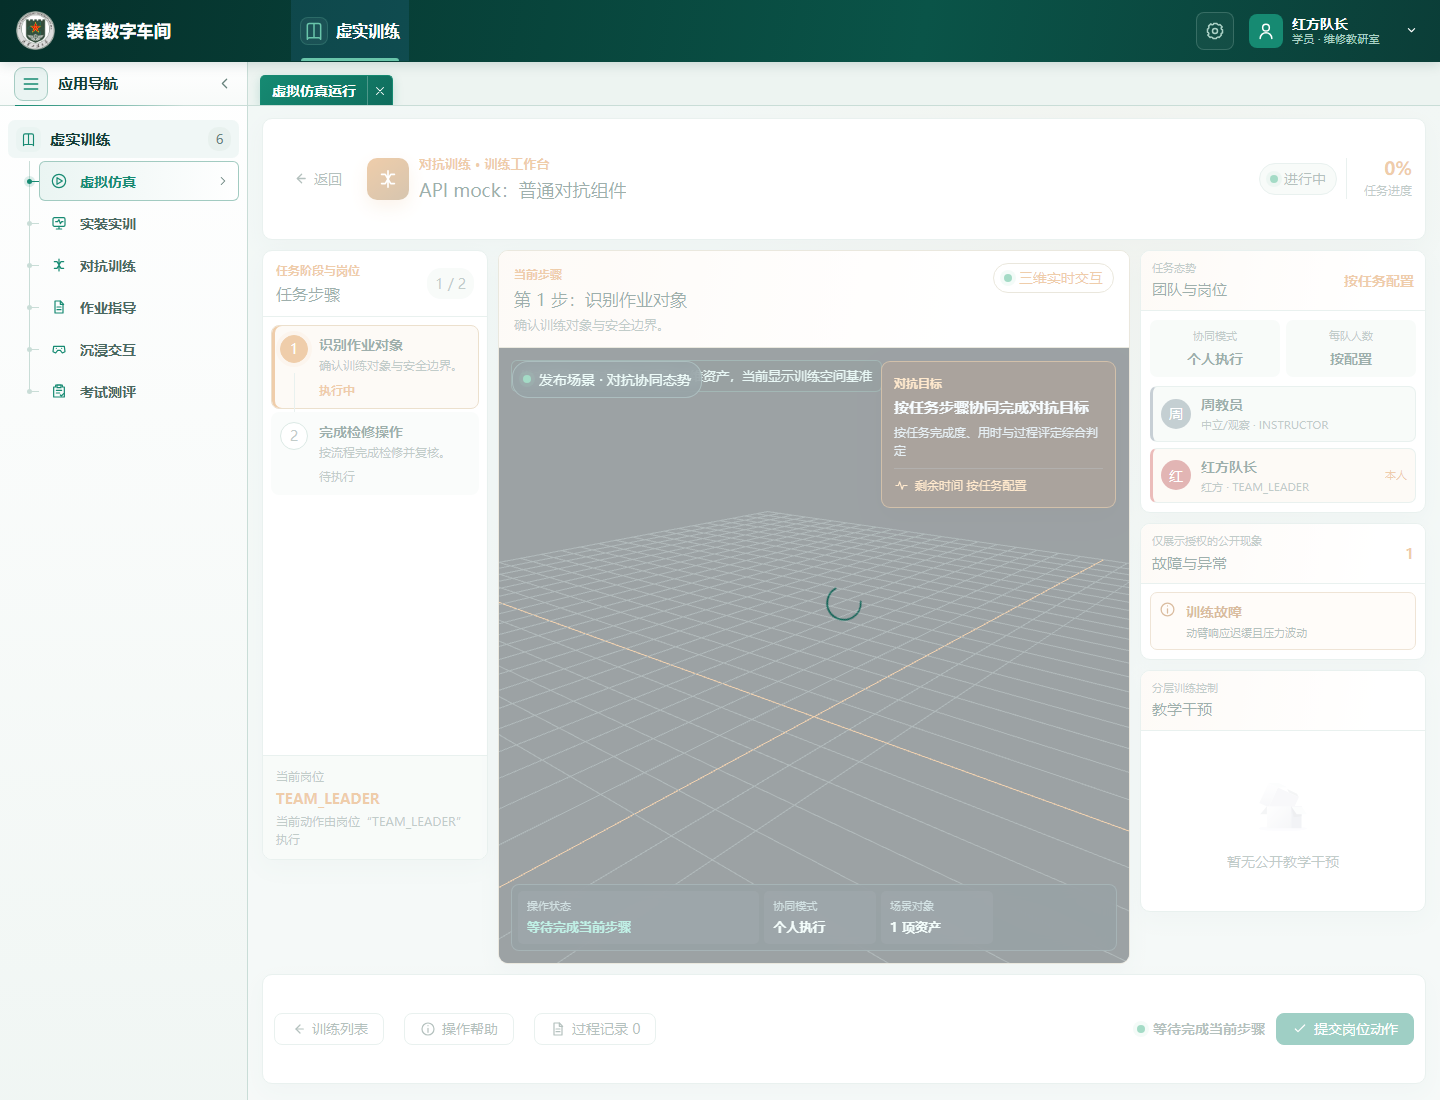This screenshot has width=1440, height=1100.
Task: Open the 训练故障 fault alert card
Action: tap(1283, 621)
